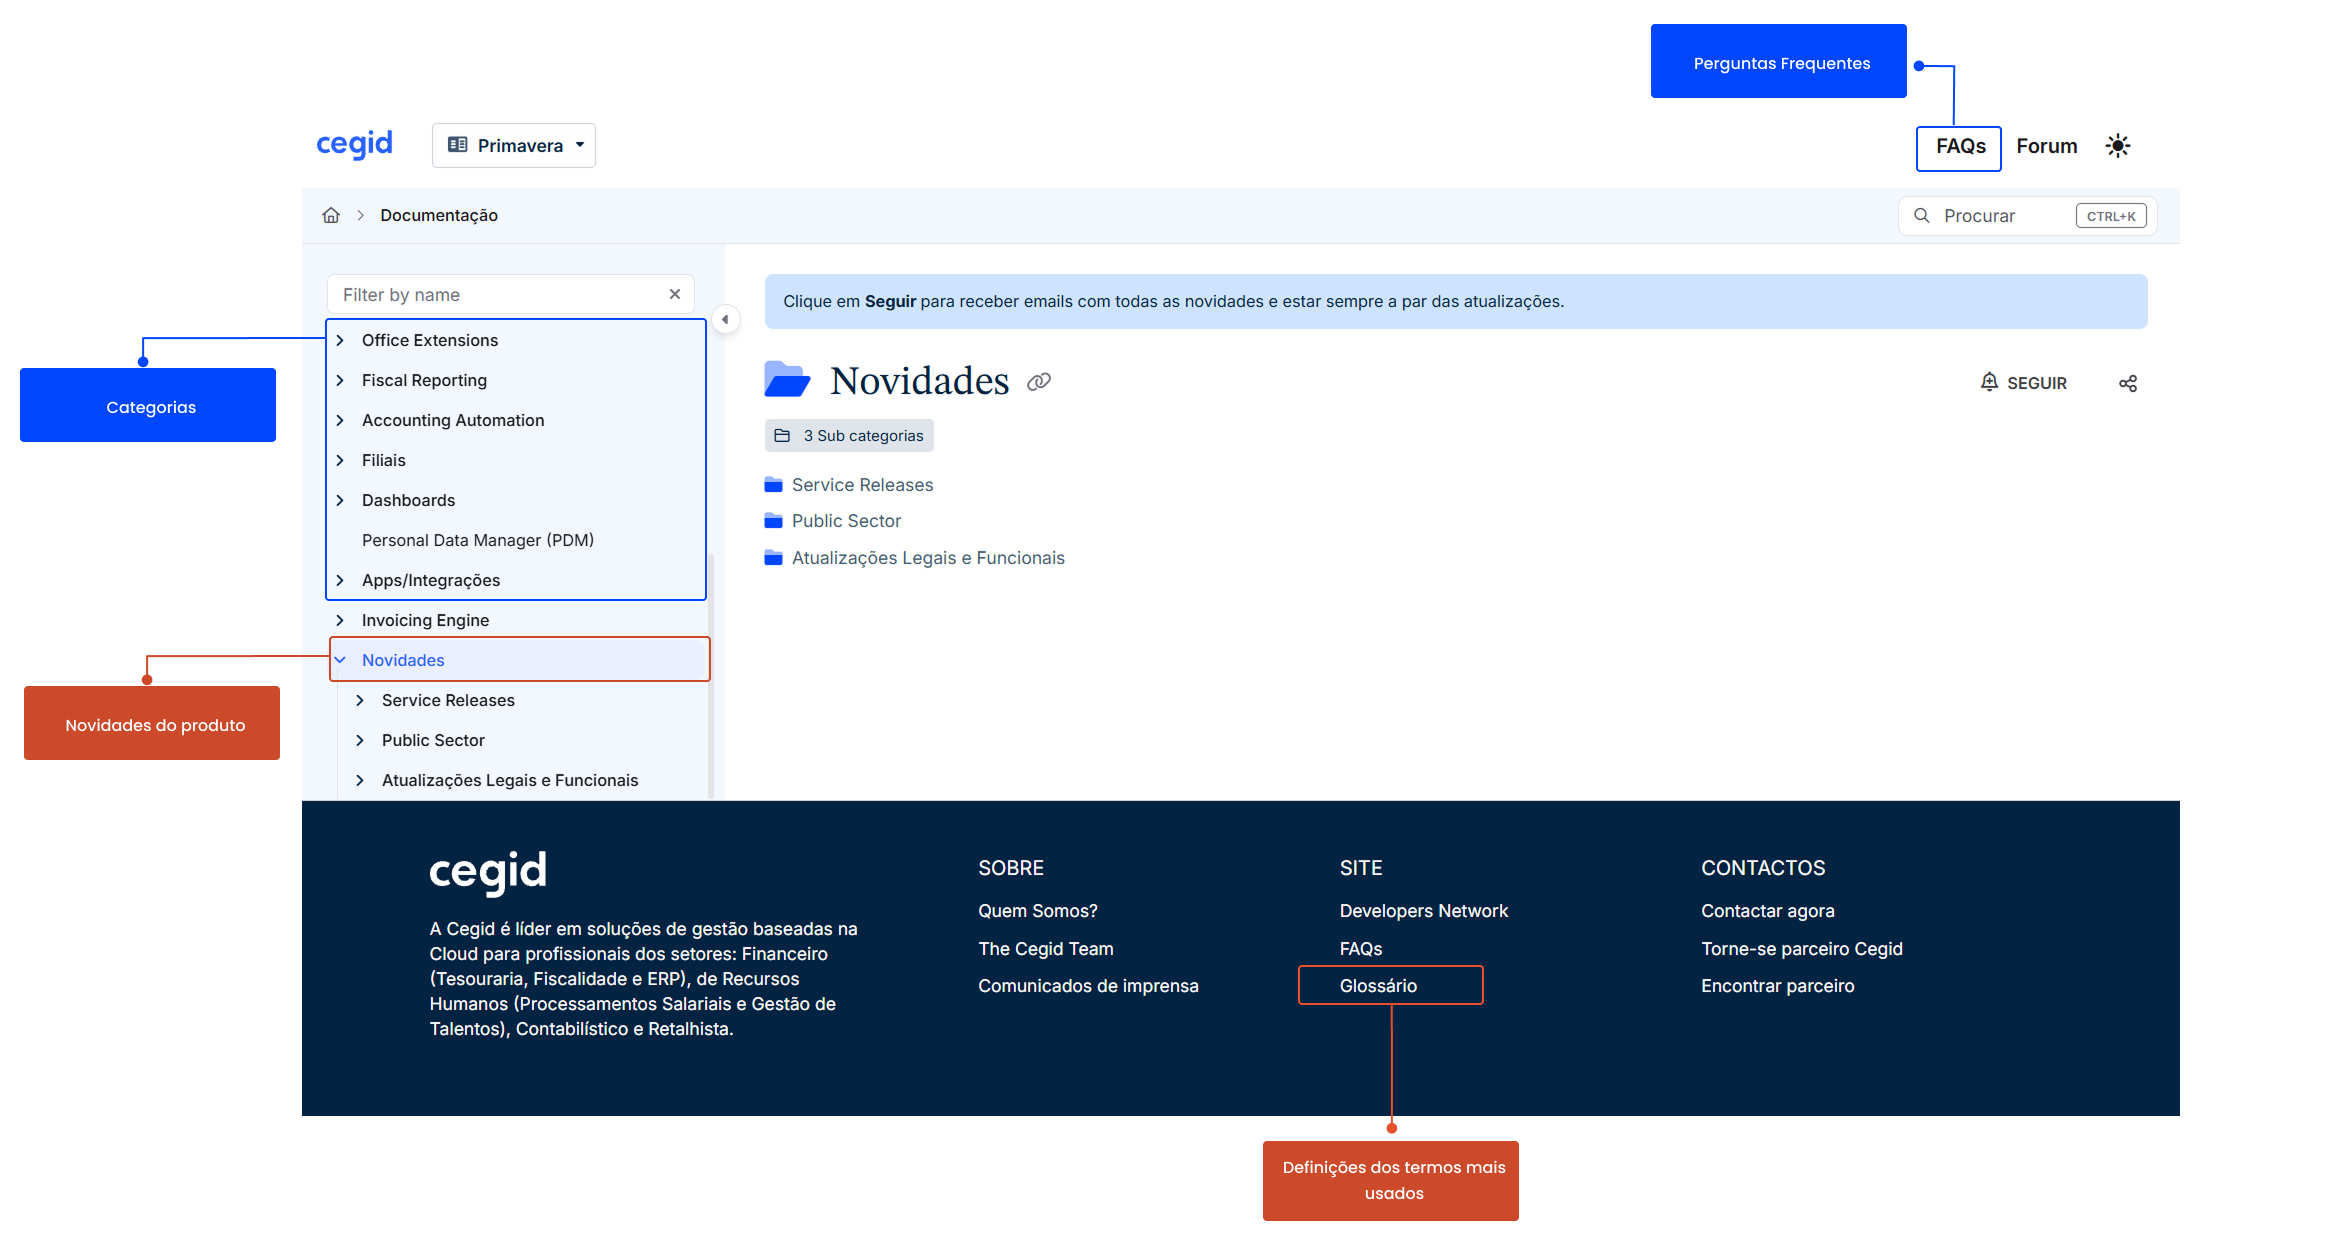The image size is (2346, 1250).
Task: Open Quem Somos? footer link
Action: coord(1037,911)
